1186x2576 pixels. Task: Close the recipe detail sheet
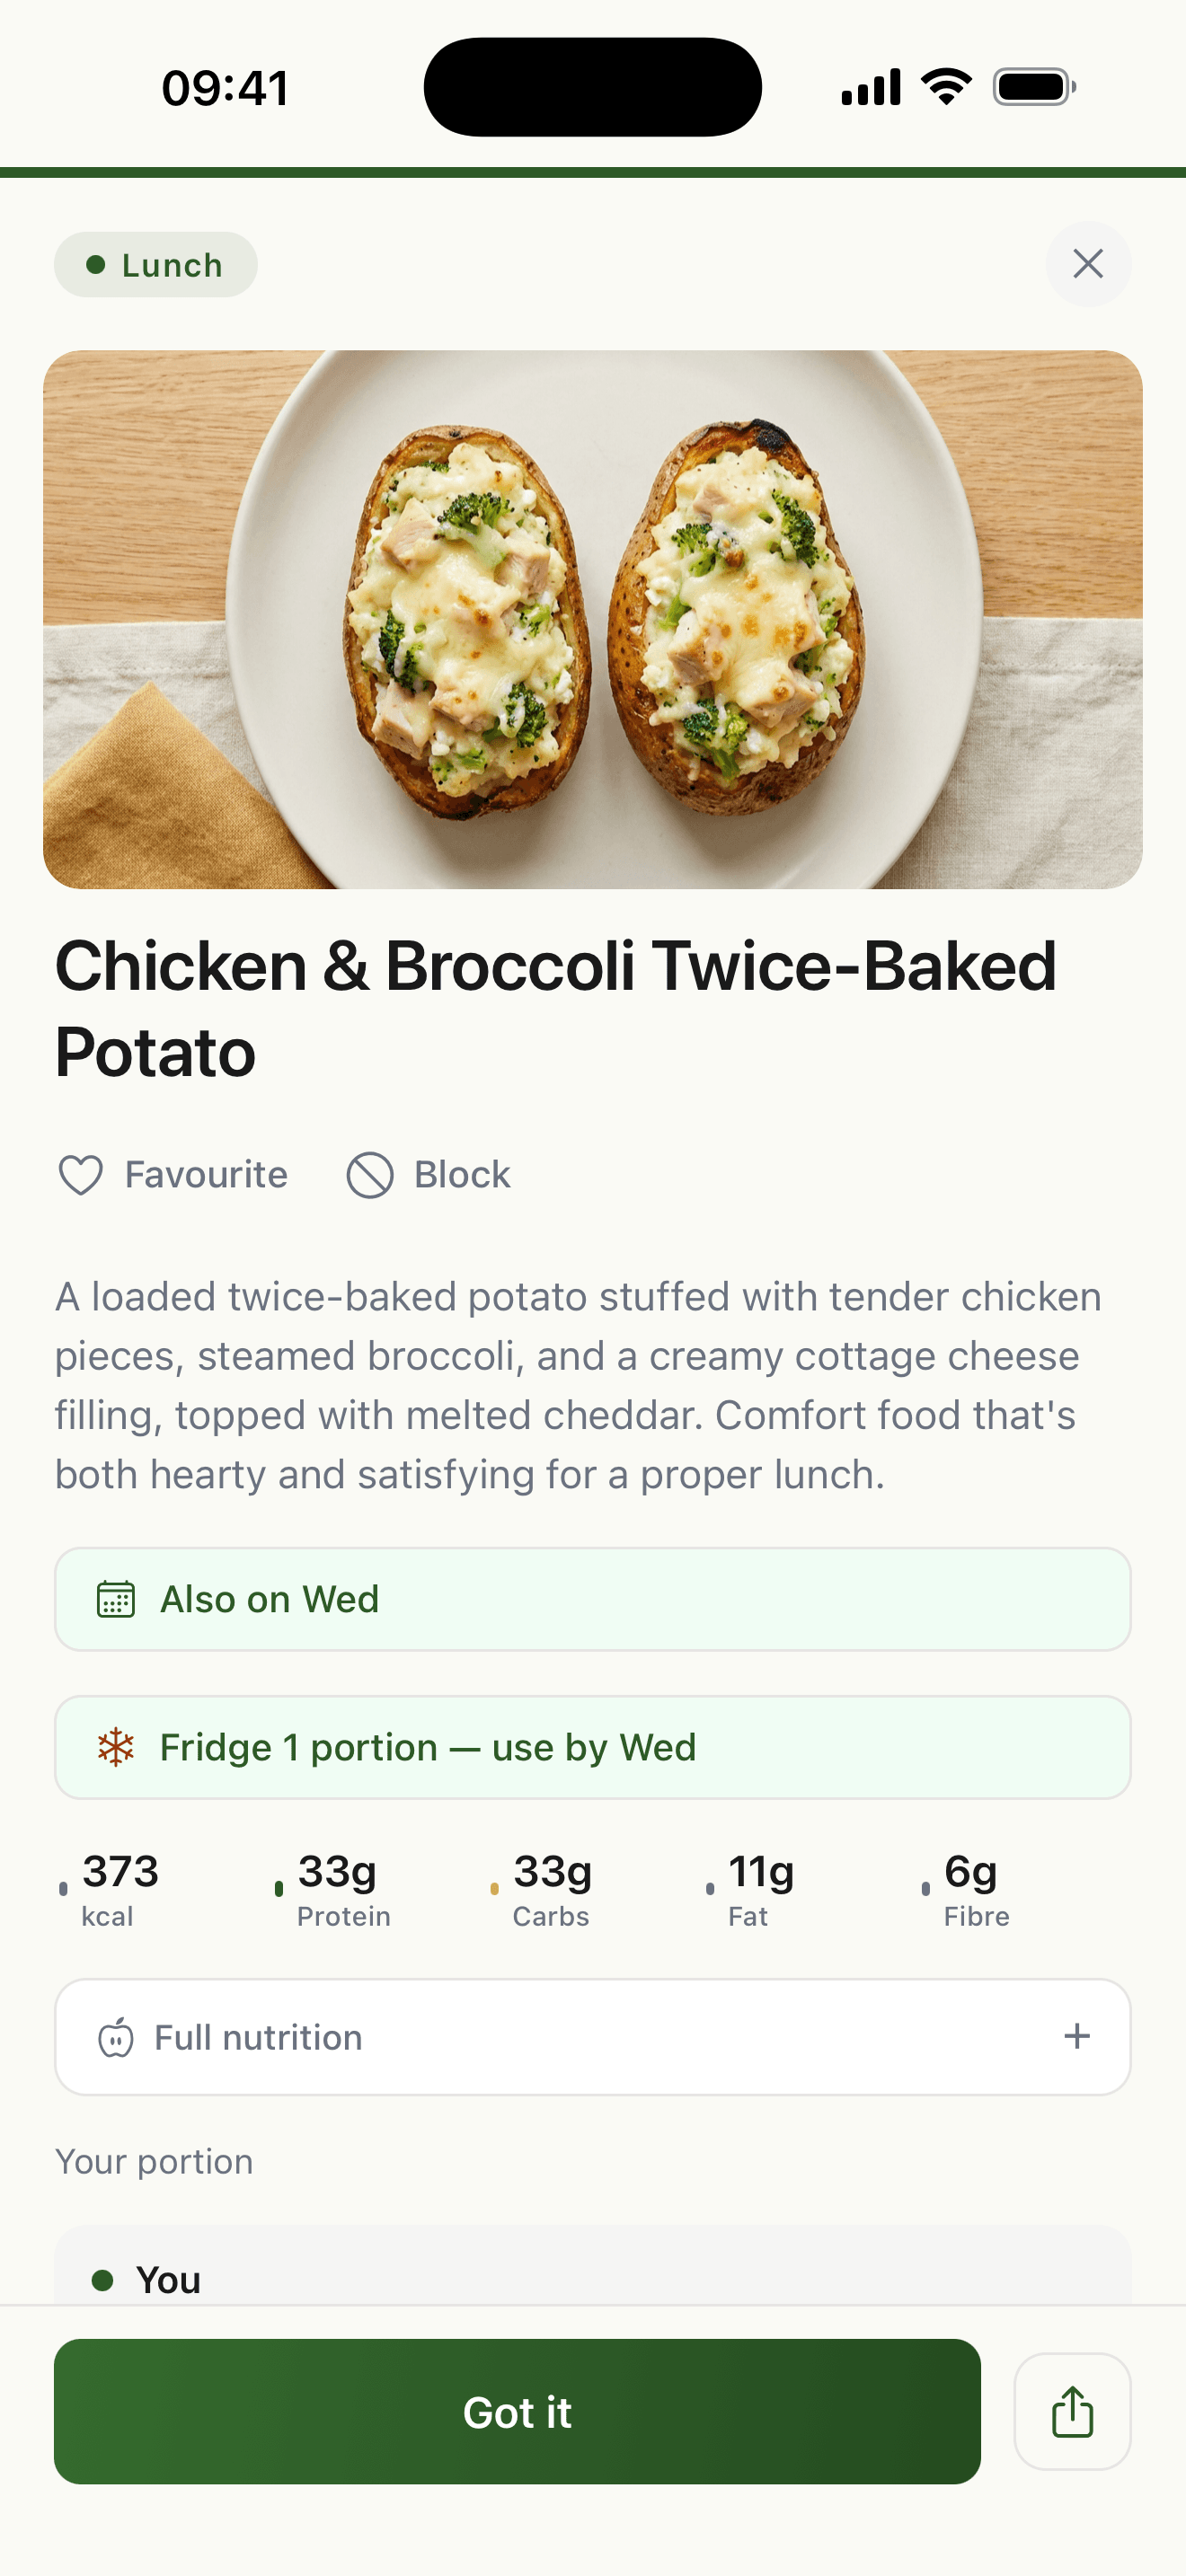1088,264
